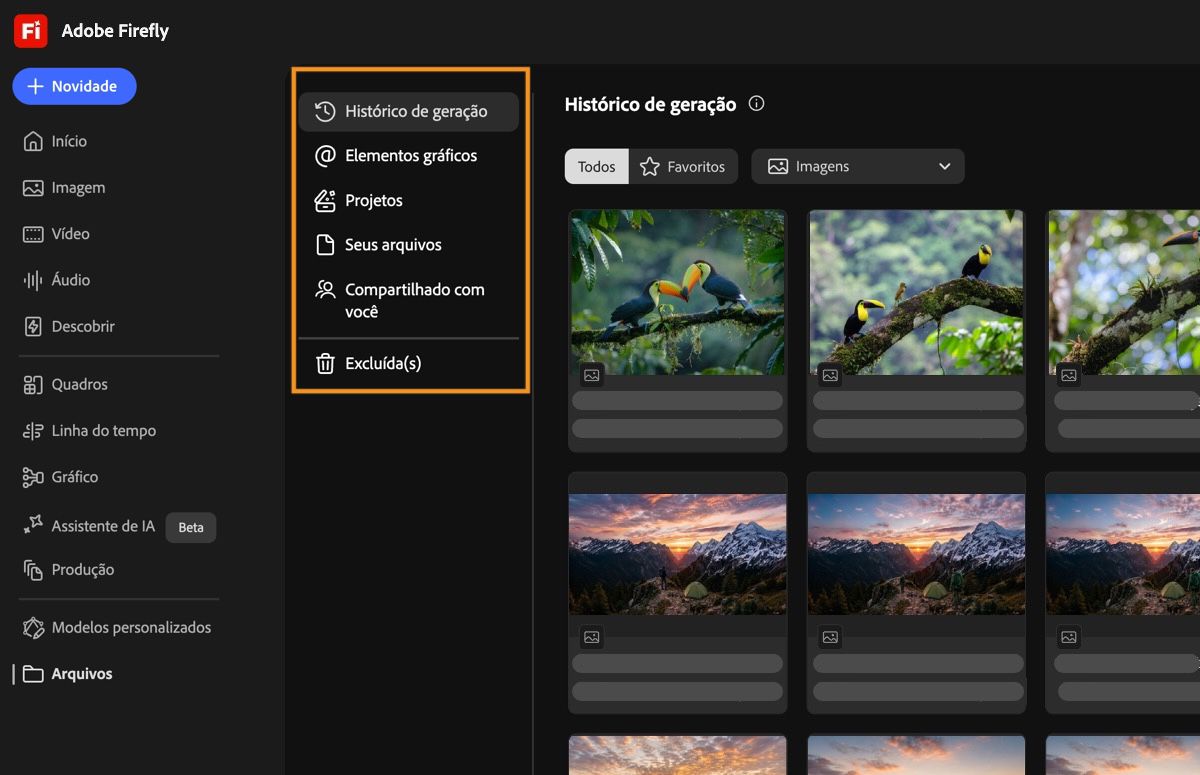Click the Beta badge
The height and width of the screenshot is (775, 1200).
tap(191, 527)
